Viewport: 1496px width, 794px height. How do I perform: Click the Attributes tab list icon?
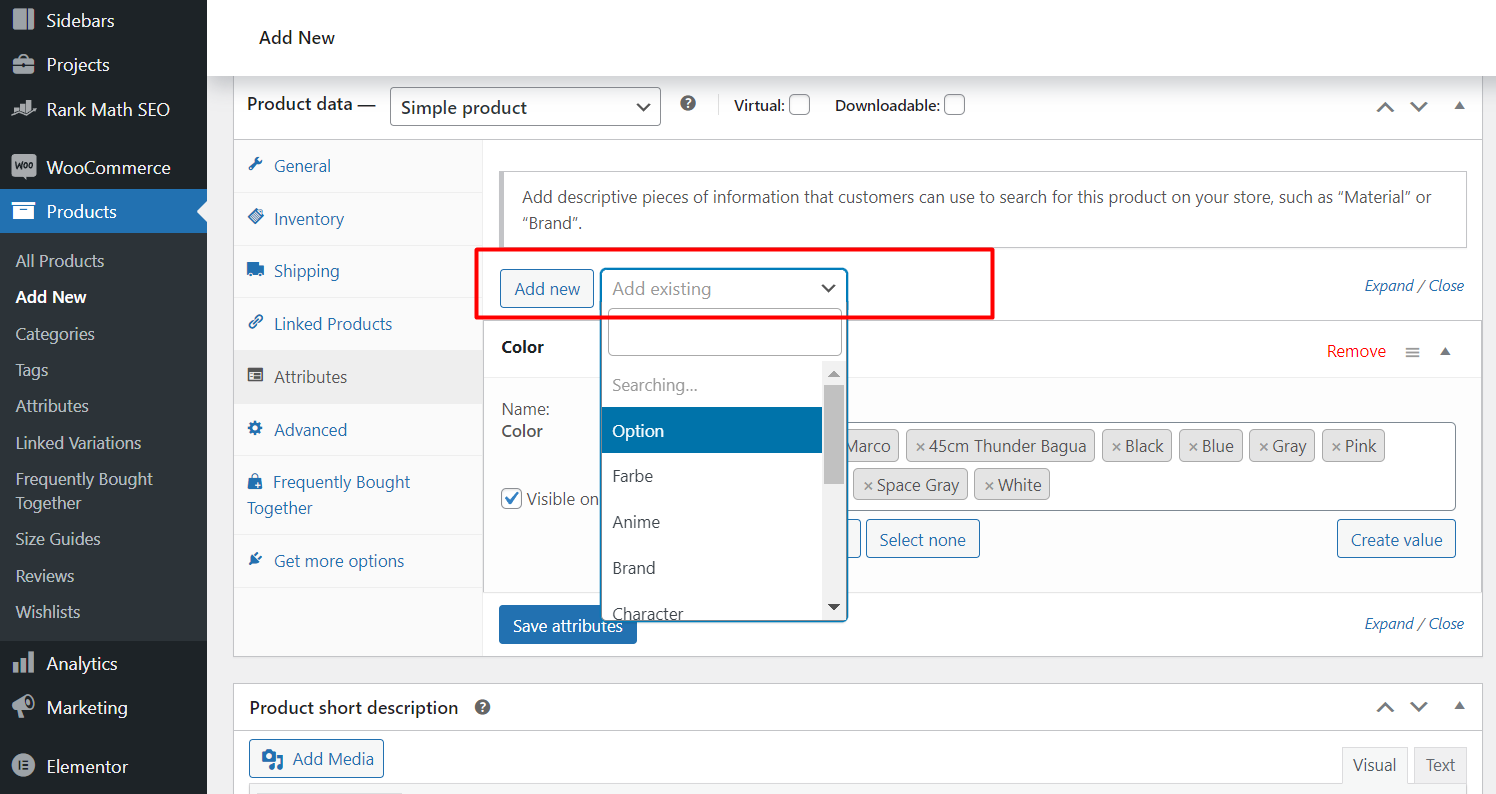tap(255, 376)
